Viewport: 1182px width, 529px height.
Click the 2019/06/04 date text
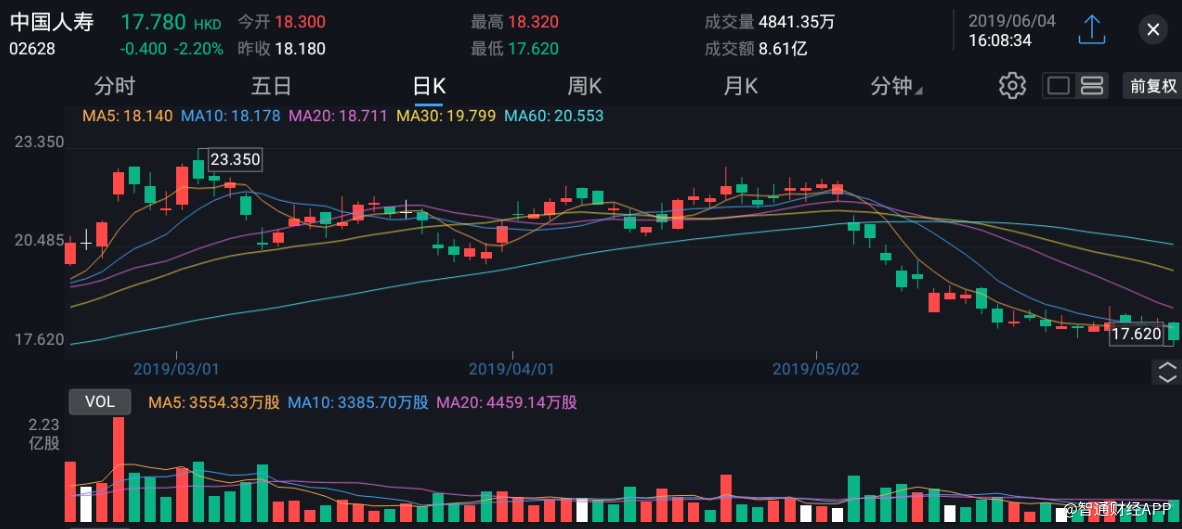(1012, 21)
